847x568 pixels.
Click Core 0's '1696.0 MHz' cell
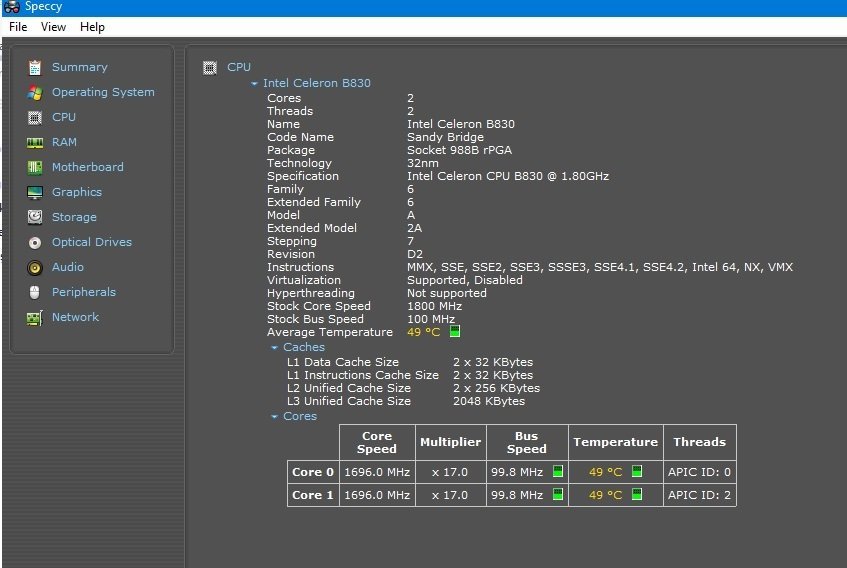[x=377, y=472]
